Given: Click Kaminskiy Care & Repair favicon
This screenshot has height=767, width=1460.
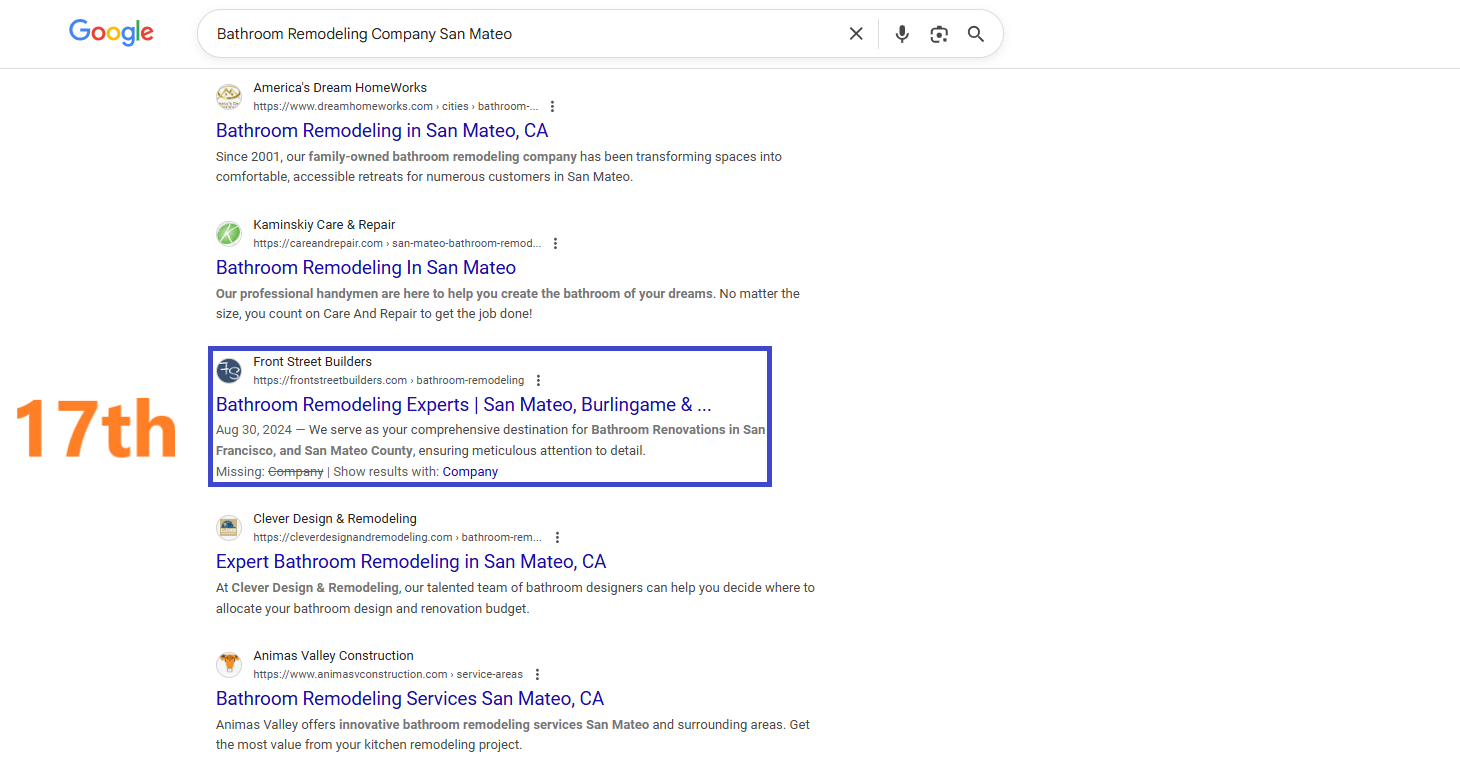Looking at the screenshot, I should point(229,234).
